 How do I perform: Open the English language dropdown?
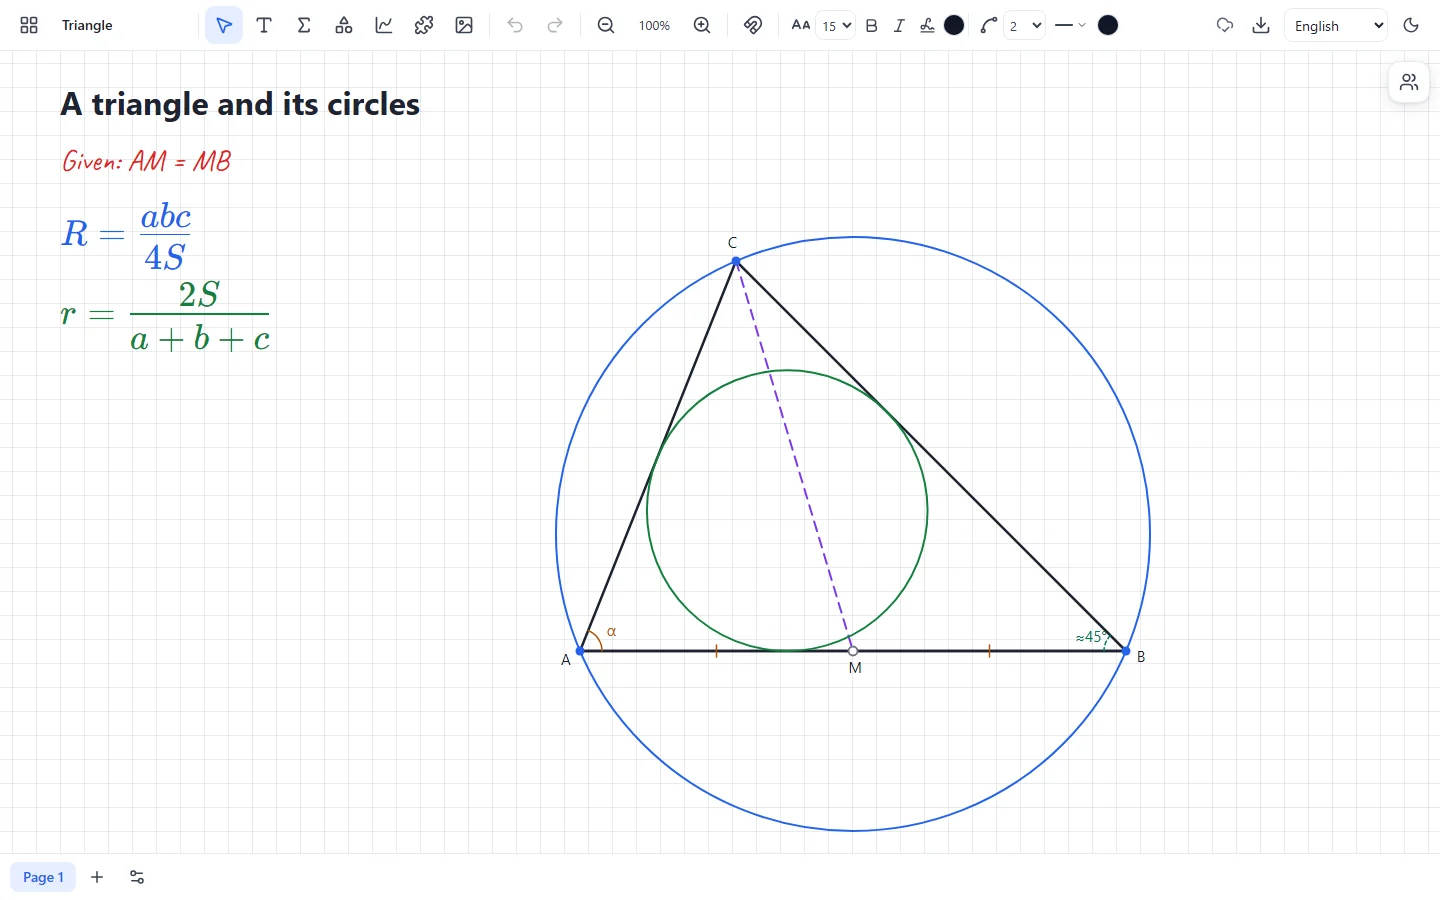click(x=1336, y=25)
